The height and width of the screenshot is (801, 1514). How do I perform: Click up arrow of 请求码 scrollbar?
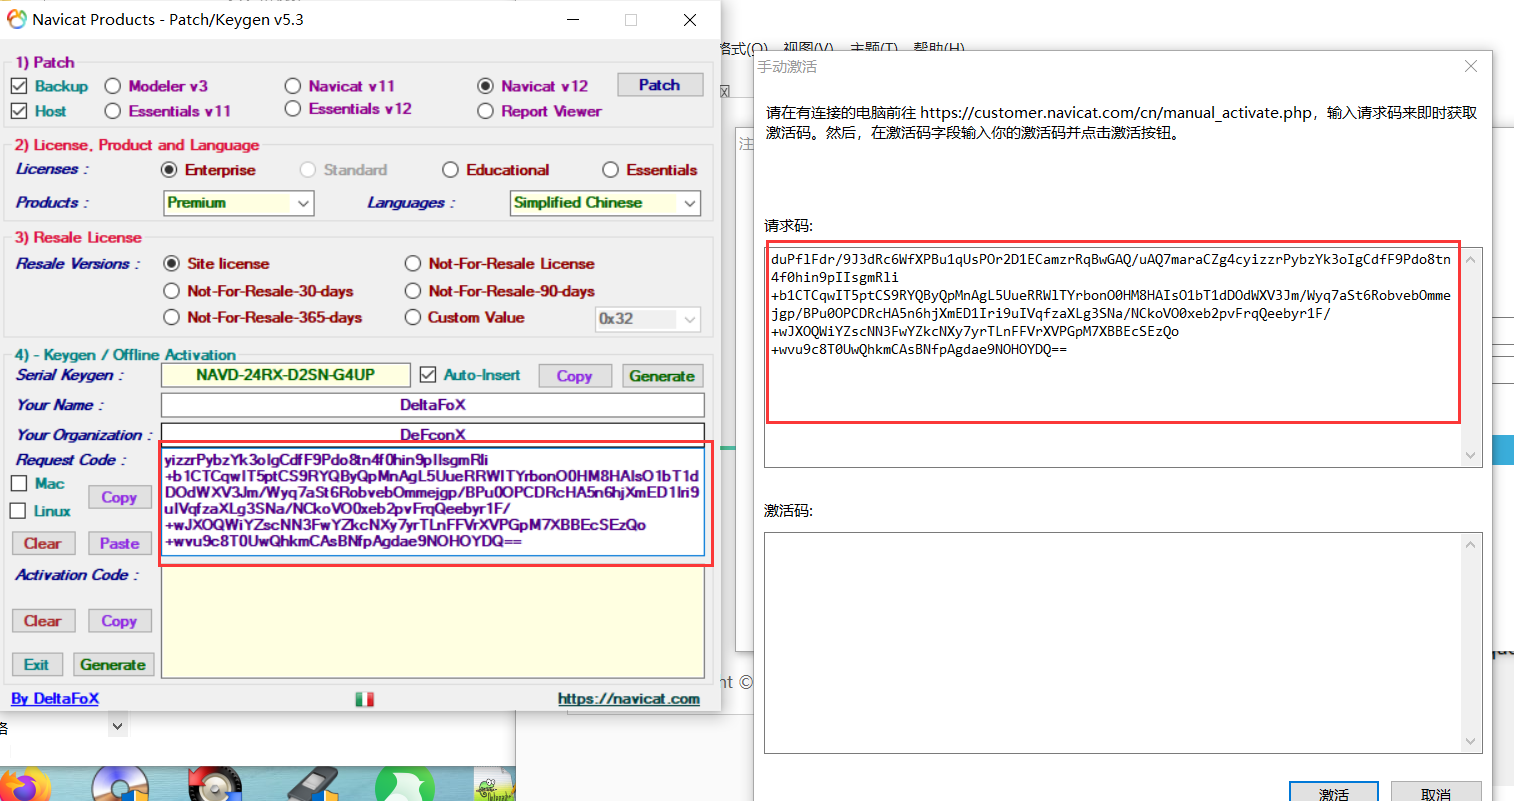[1470, 259]
